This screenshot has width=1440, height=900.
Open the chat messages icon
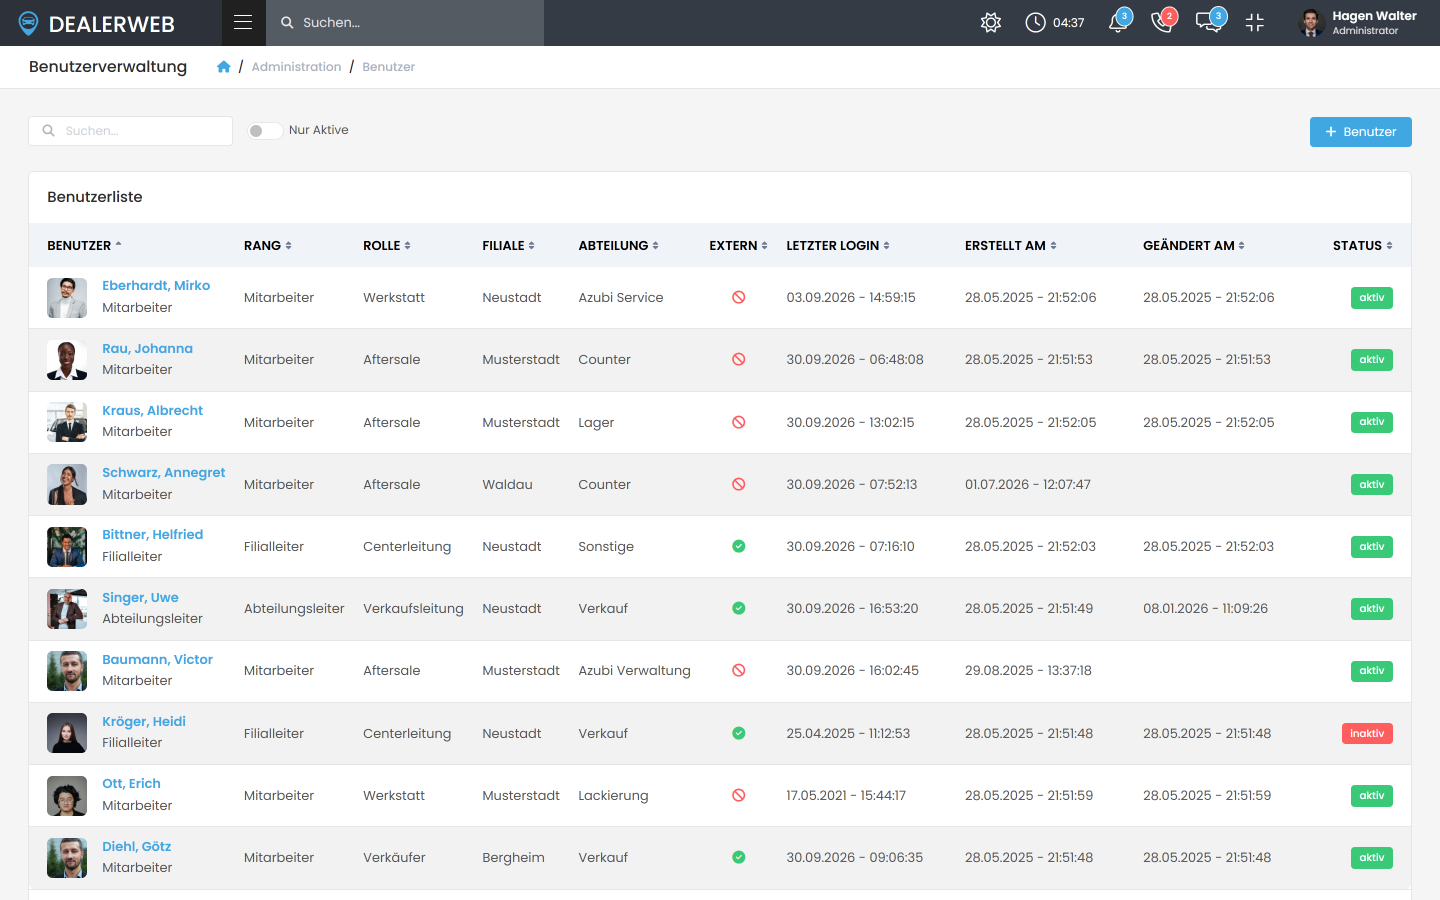coord(1210,22)
